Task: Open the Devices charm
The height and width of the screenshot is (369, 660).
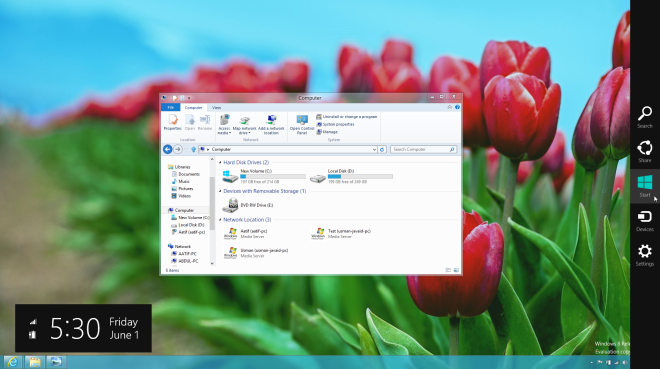Action: (645, 221)
